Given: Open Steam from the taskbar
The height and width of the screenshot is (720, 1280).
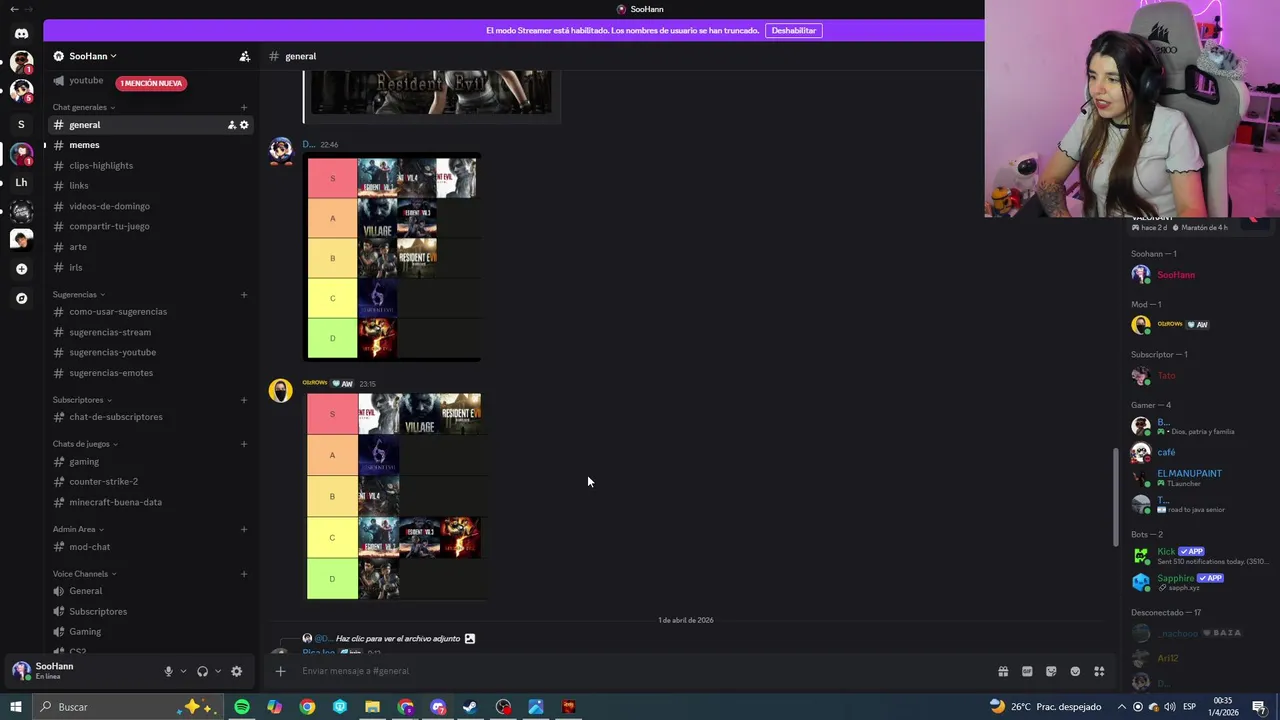Looking at the screenshot, I should (x=470, y=707).
